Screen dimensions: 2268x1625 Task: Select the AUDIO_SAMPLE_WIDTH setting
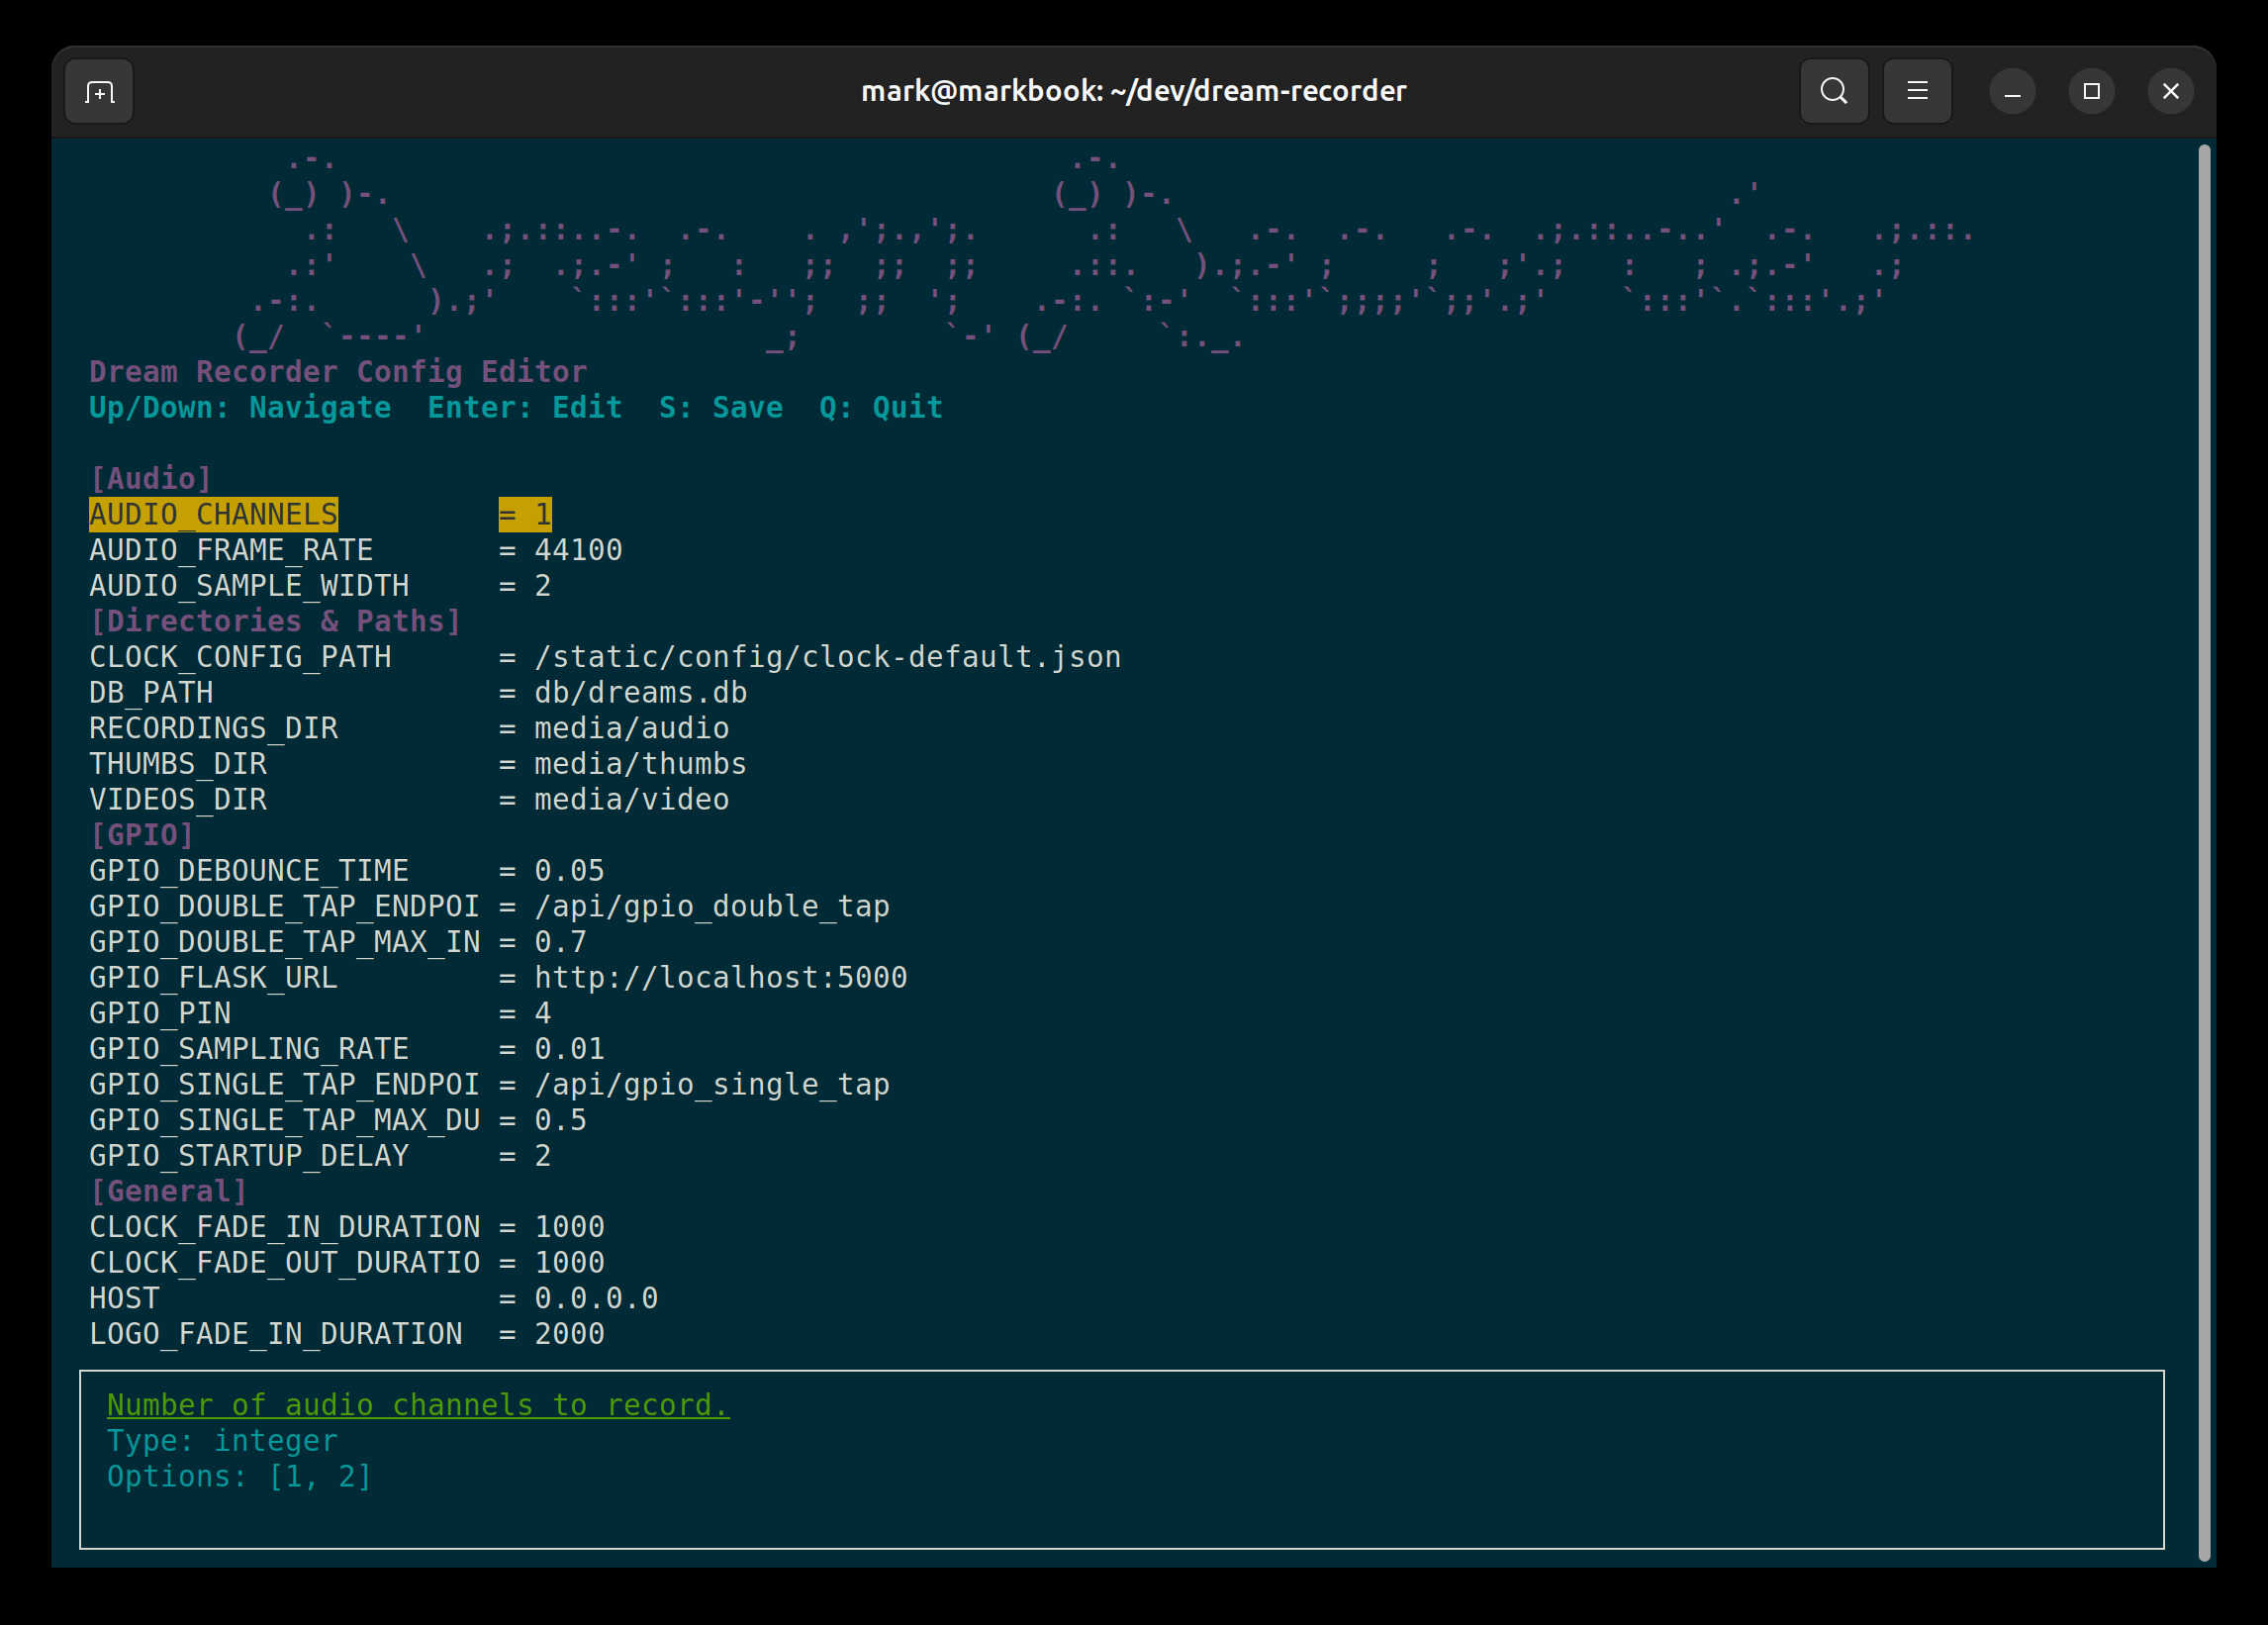coord(249,585)
